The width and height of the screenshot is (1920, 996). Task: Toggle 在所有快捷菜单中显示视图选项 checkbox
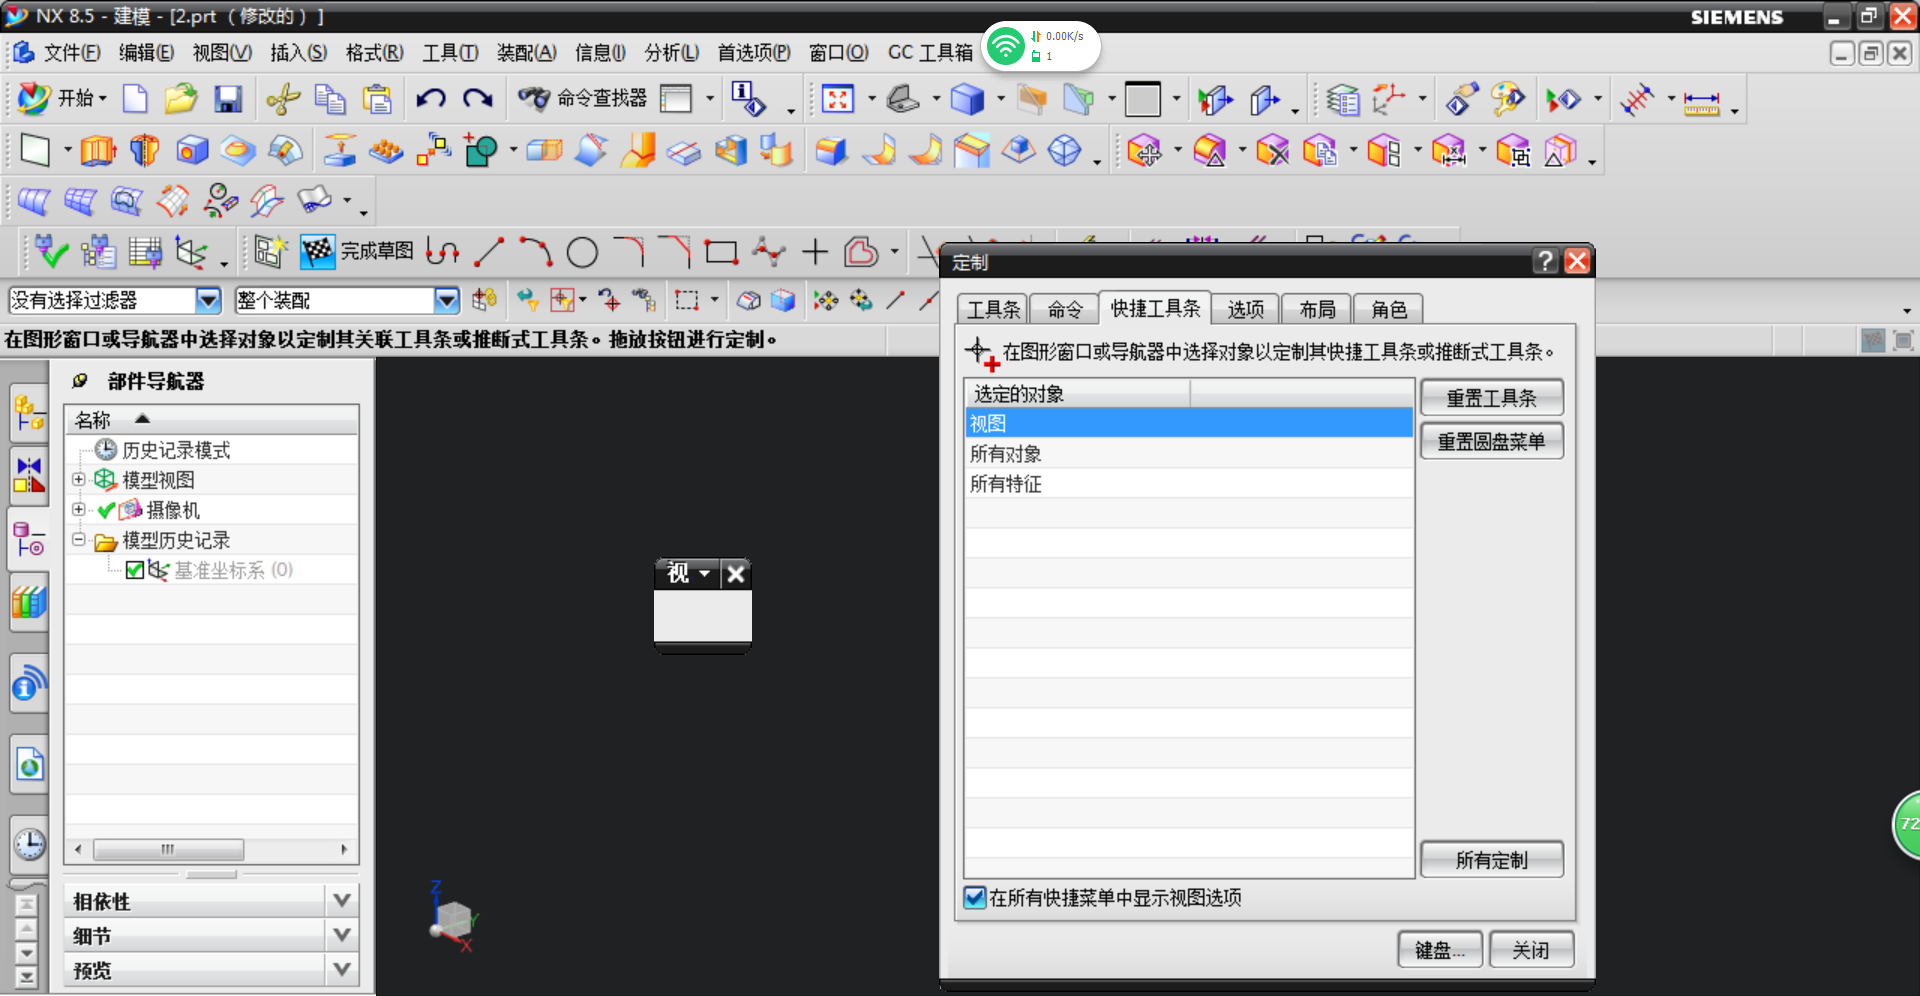point(974,897)
